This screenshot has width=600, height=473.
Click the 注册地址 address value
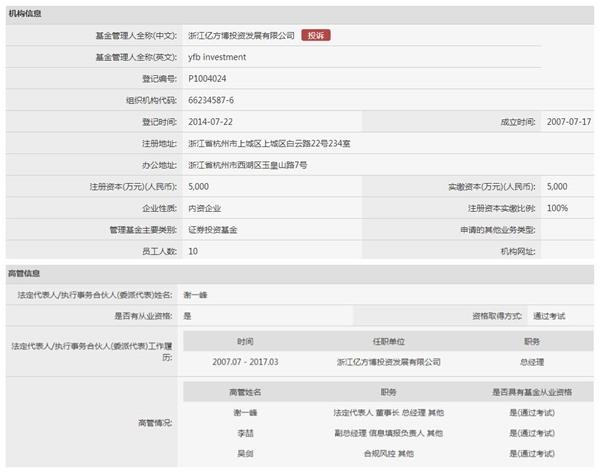(269, 143)
